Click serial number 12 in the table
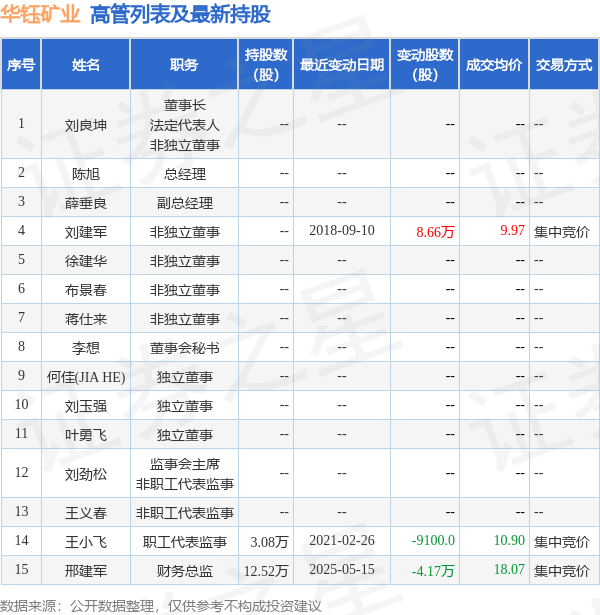Viewport: 600px width, 615px height. [21, 472]
